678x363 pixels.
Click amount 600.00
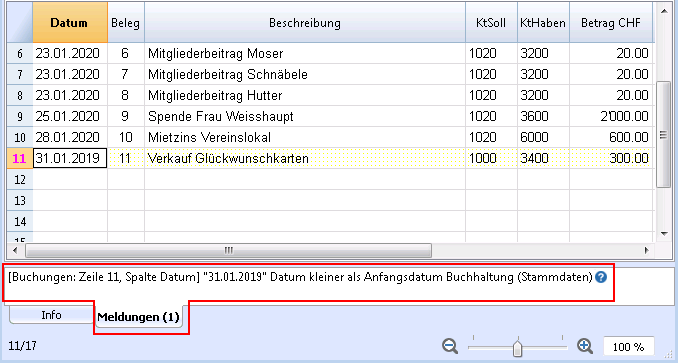(x=611, y=137)
